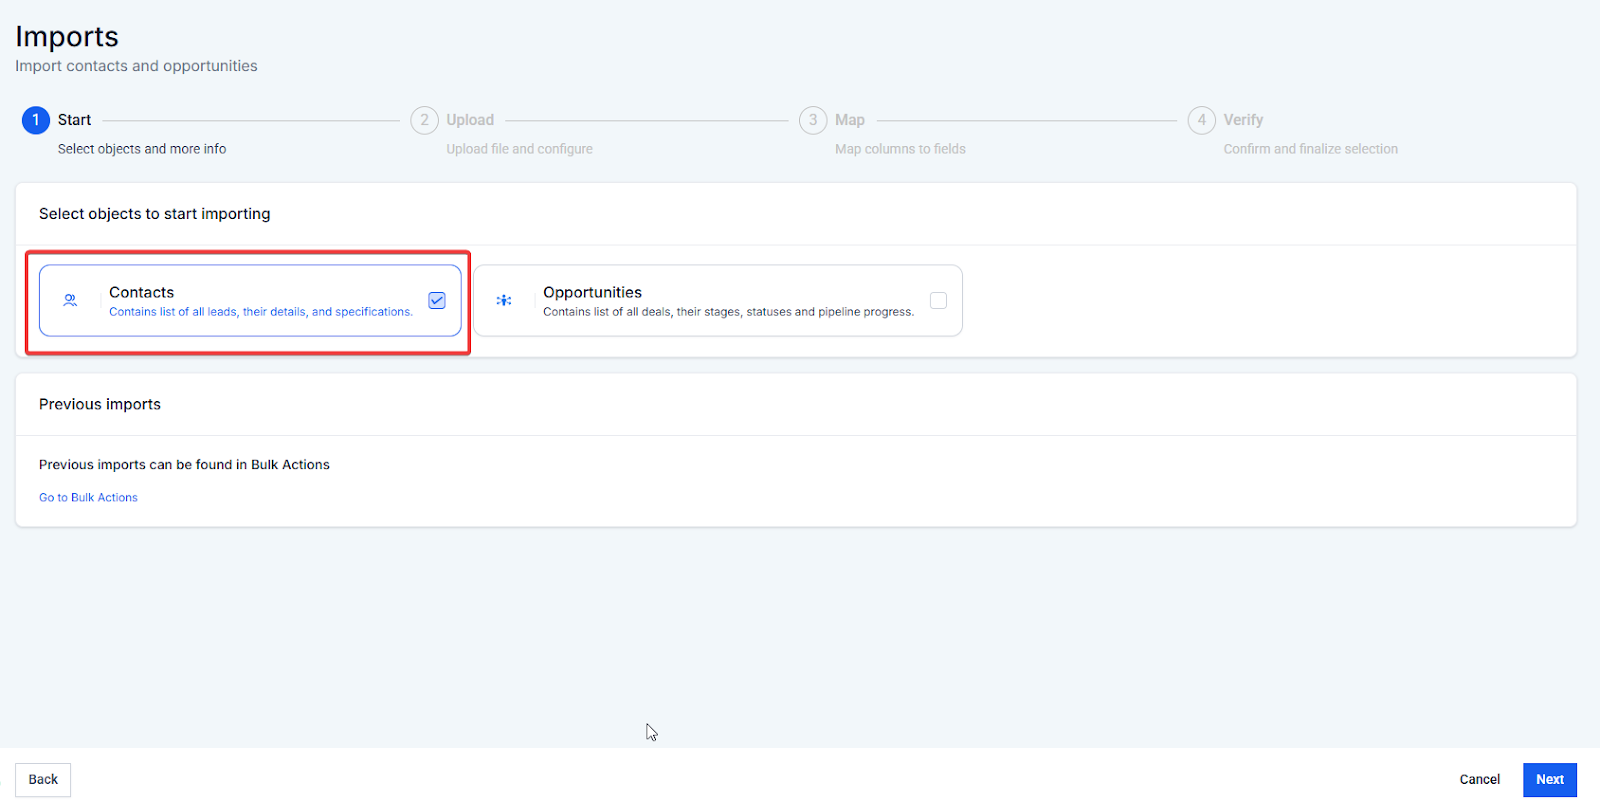Click the "Imports" page heading
This screenshot has width=1600, height=801.
click(x=67, y=36)
